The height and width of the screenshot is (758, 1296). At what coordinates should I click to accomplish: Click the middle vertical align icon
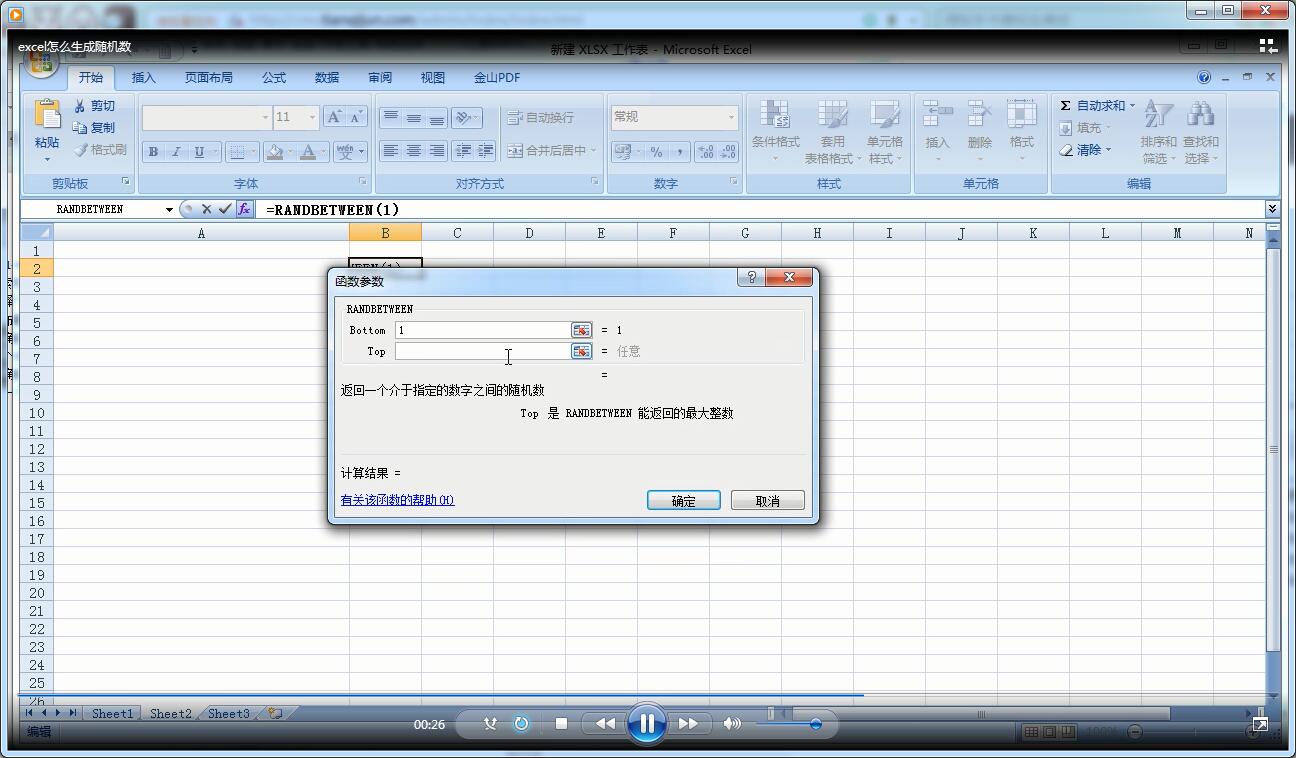point(413,117)
